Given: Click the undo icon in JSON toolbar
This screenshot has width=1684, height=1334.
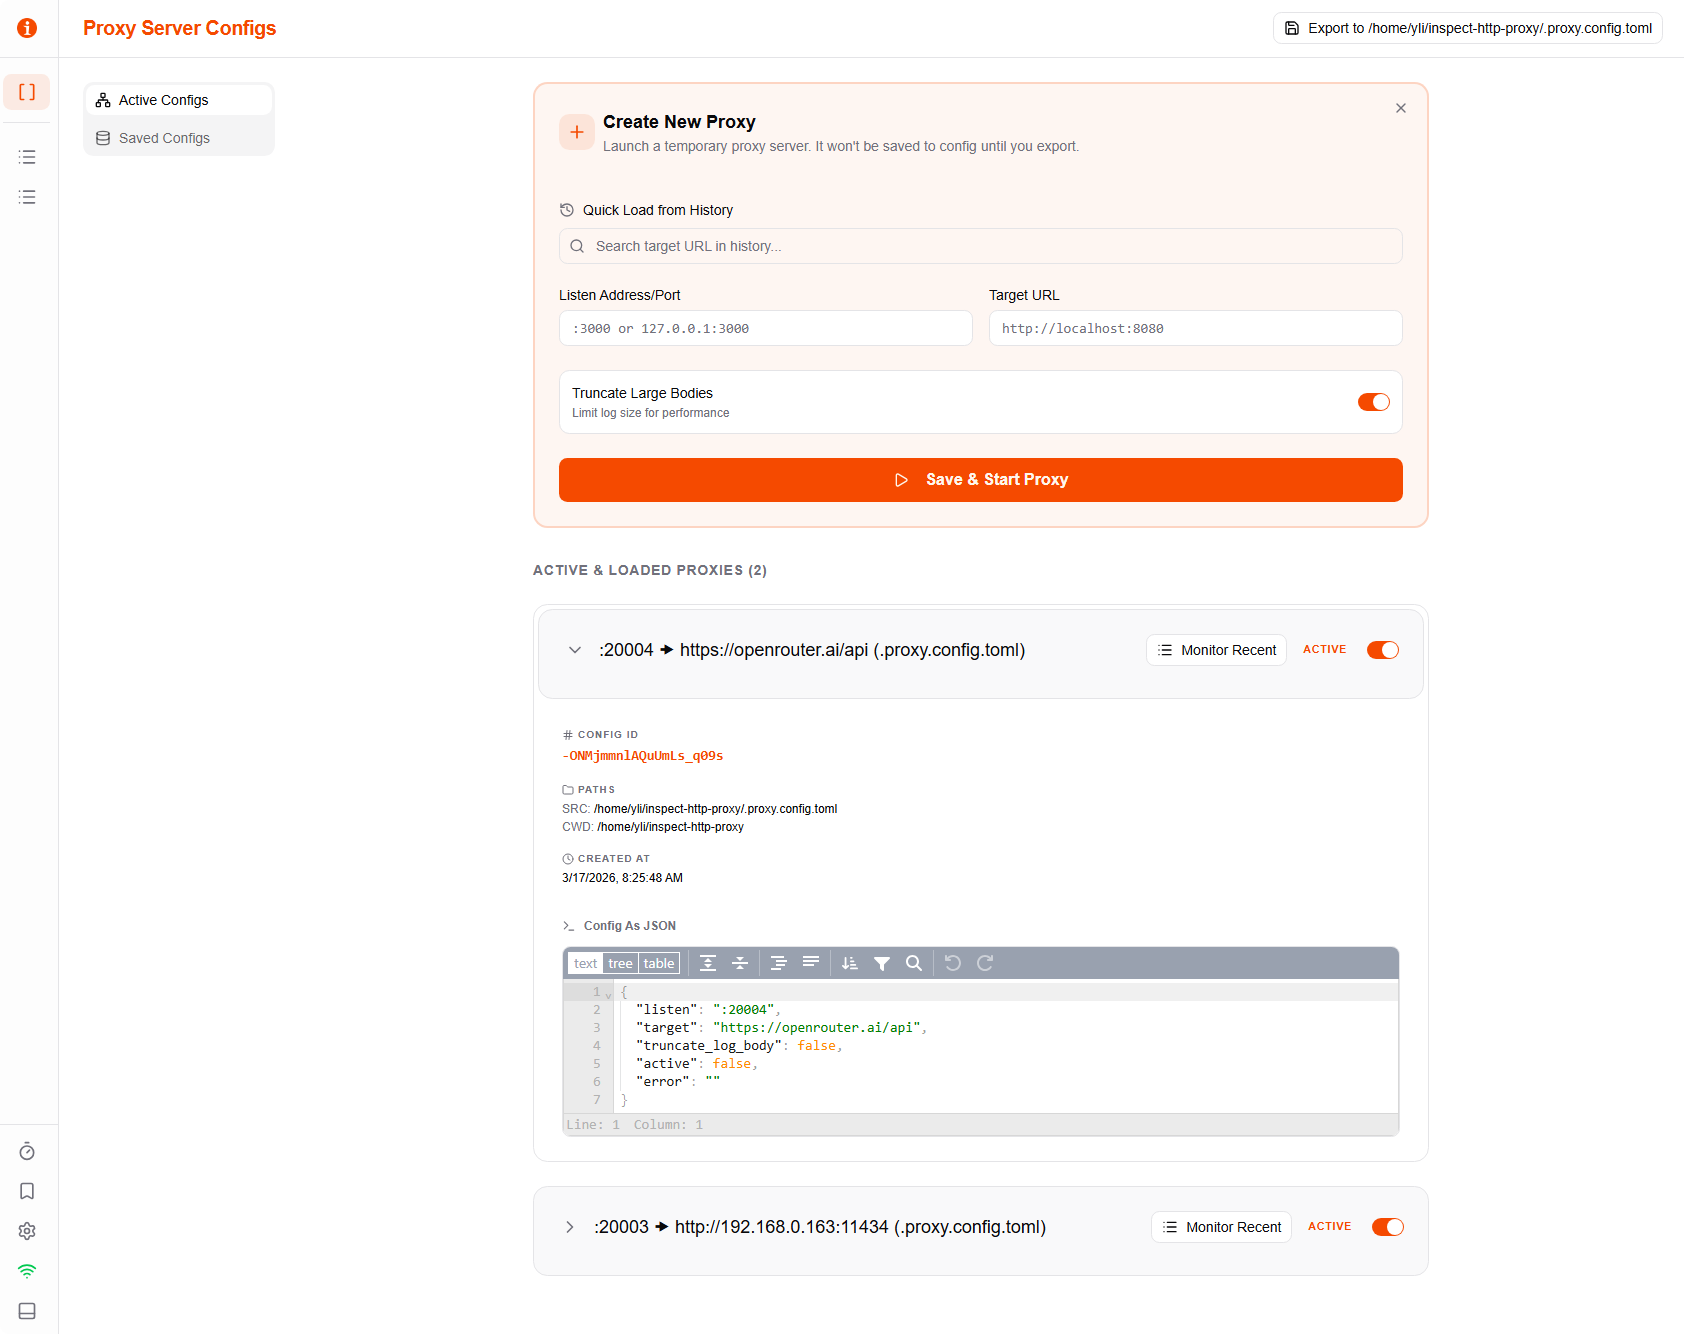Looking at the screenshot, I should (953, 963).
